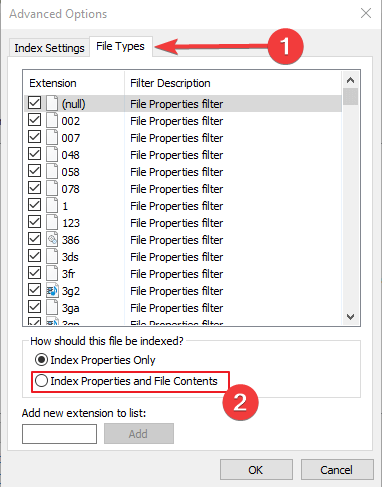Click the file icon beside 078
This screenshot has height=487, width=382.
click(x=52, y=189)
